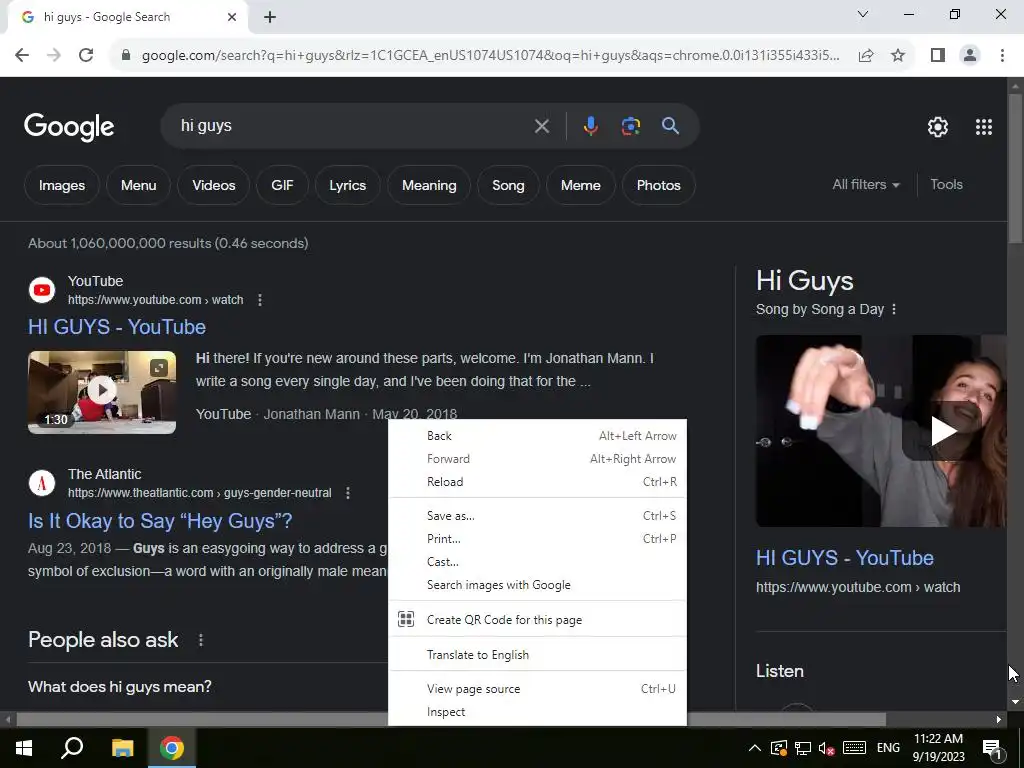Click the YouTube site favicon
Image resolution: width=1024 pixels, height=768 pixels.
(42, 290)
